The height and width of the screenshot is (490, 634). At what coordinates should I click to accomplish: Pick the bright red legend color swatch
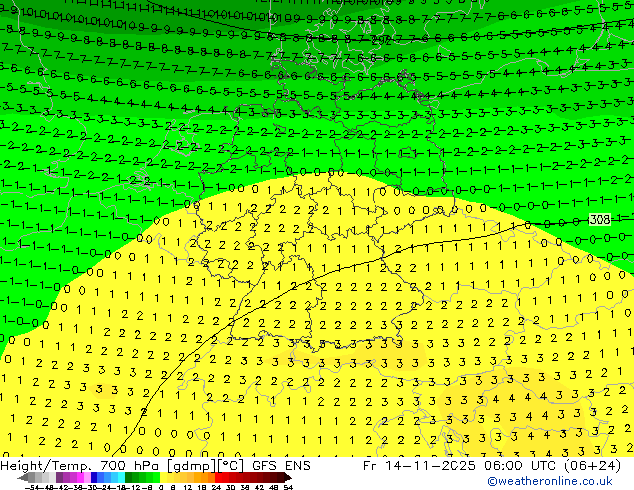[x=218, y=477]
